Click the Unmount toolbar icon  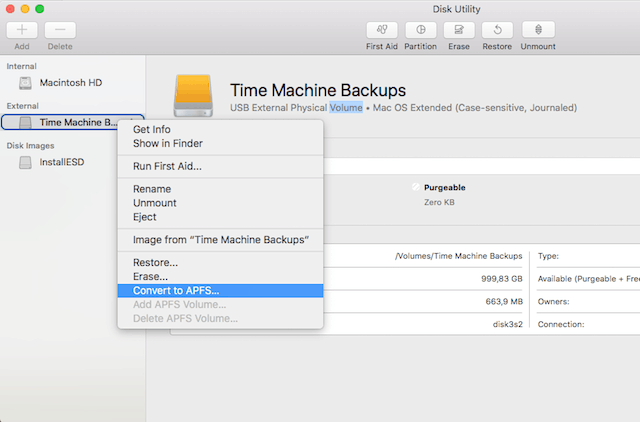pyautogui.click(x=538, y=30)
